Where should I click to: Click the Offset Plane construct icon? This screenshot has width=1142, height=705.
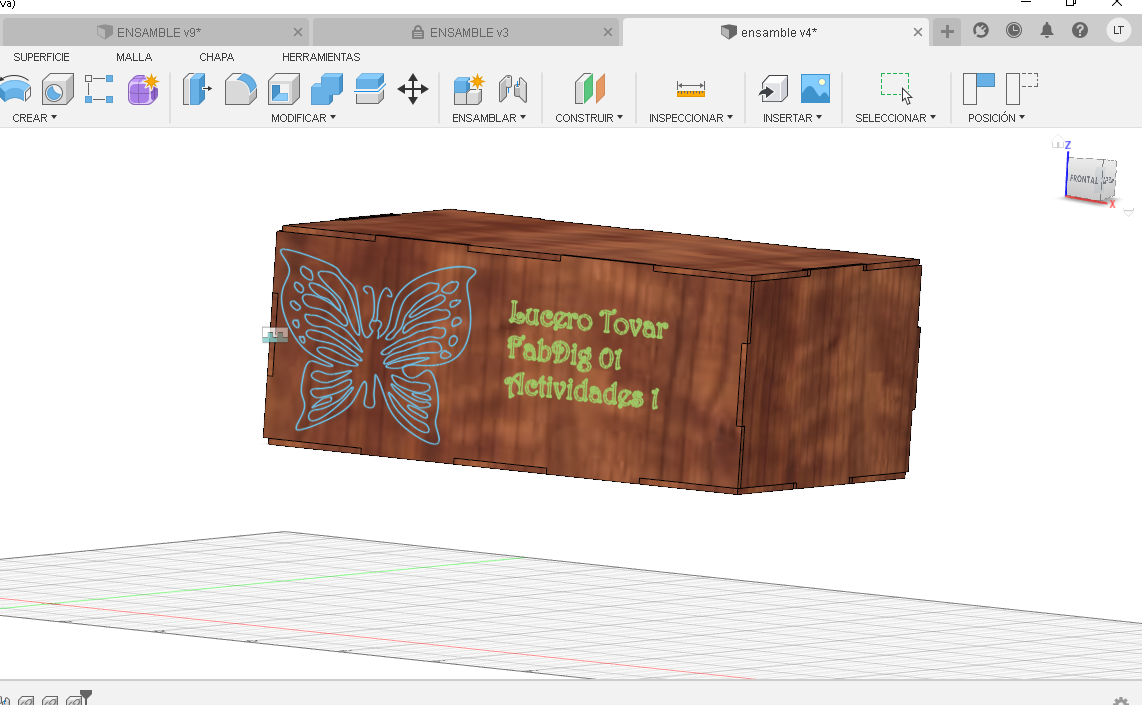(589, 89)
